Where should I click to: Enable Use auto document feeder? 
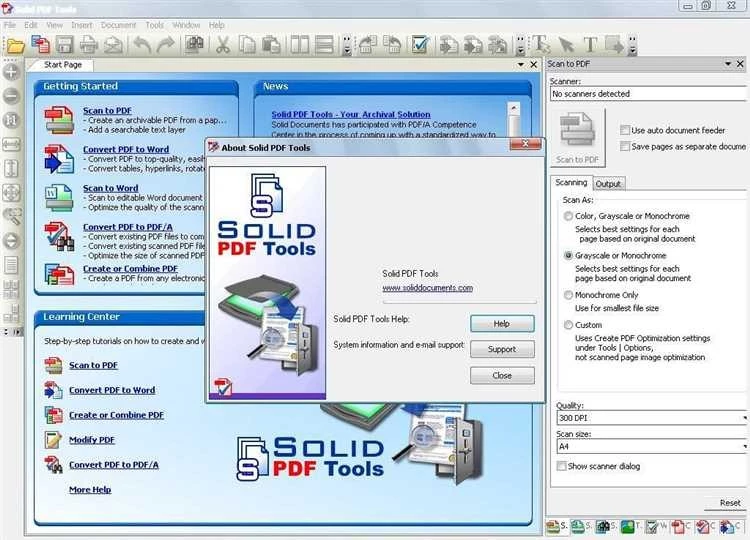(624, 130)
